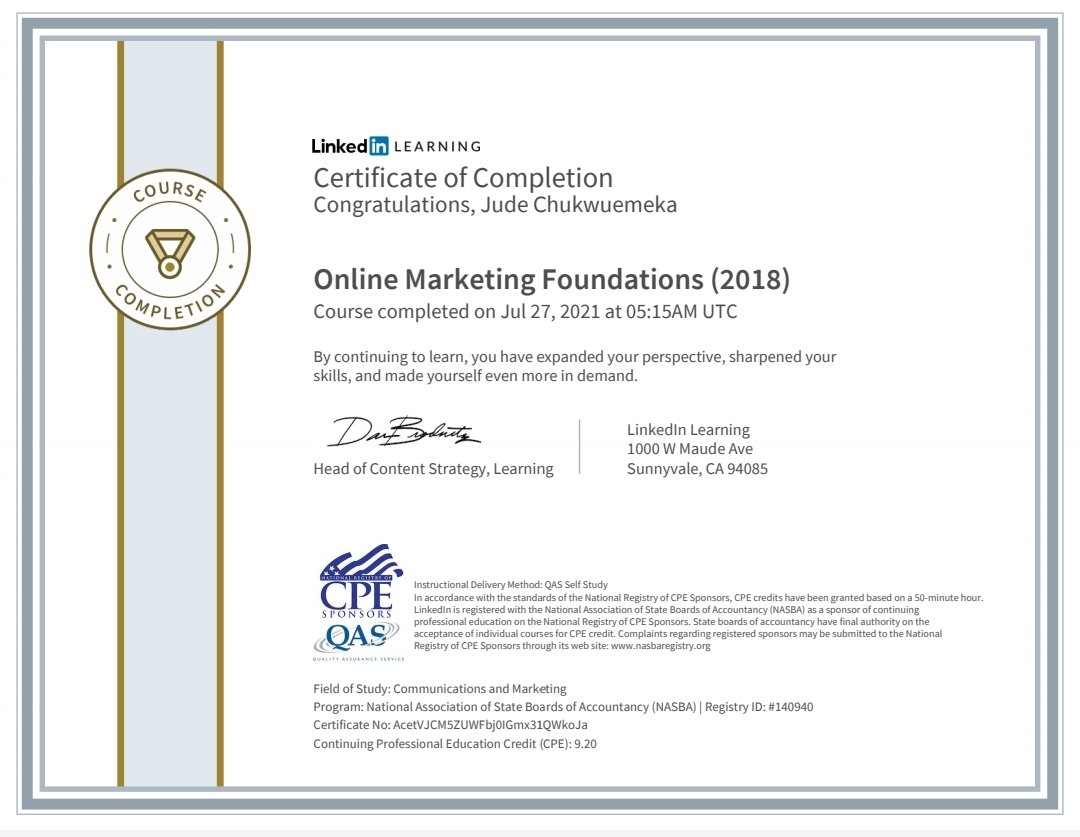Screen dimensions: 1080x837
Task: Select certificate number 'AcetVJCM5ZUWFbj0IGmx31QWkoJa'
Action: pyautogui.click(x=490, y=725)
